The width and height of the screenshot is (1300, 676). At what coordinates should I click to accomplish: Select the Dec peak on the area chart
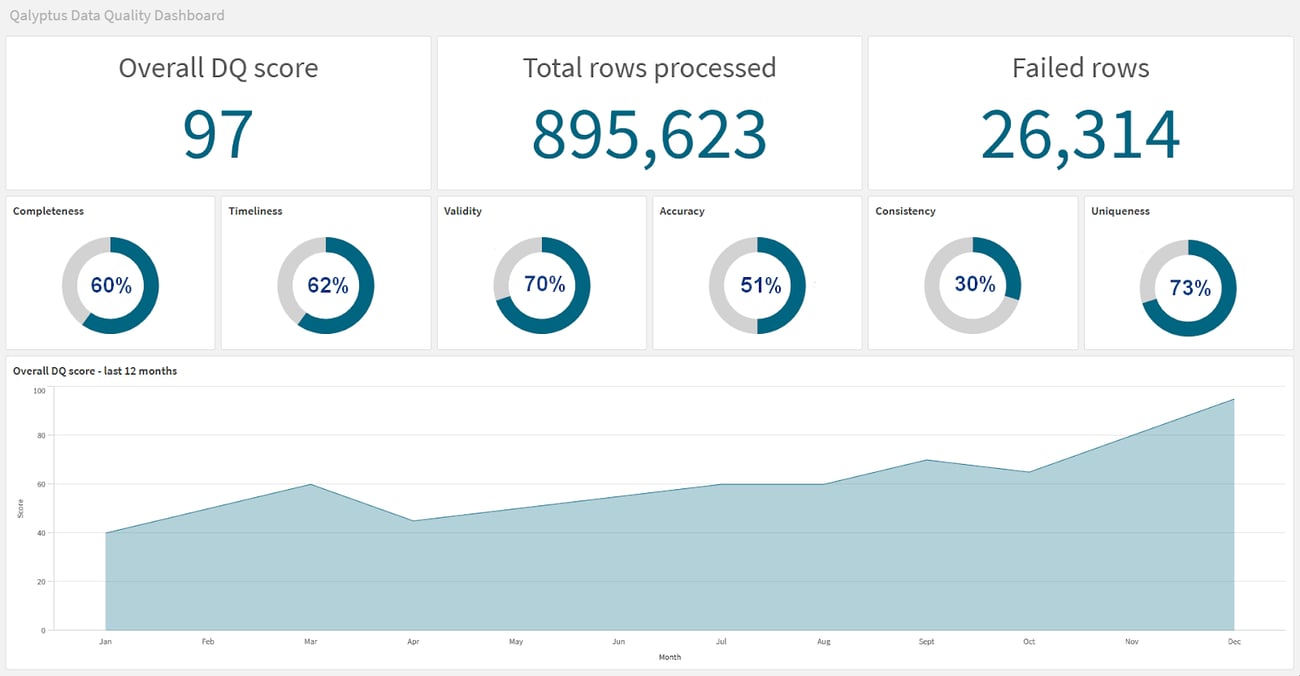point(1234,400)
